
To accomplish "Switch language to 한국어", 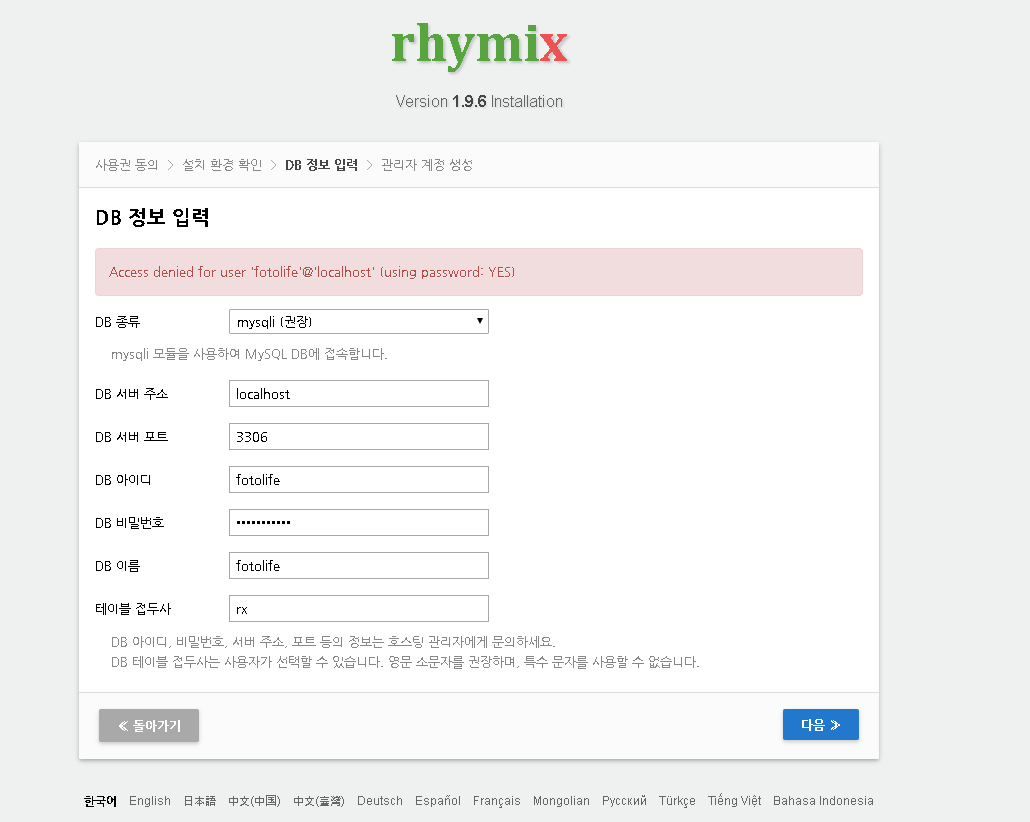I will pos(100,801).
